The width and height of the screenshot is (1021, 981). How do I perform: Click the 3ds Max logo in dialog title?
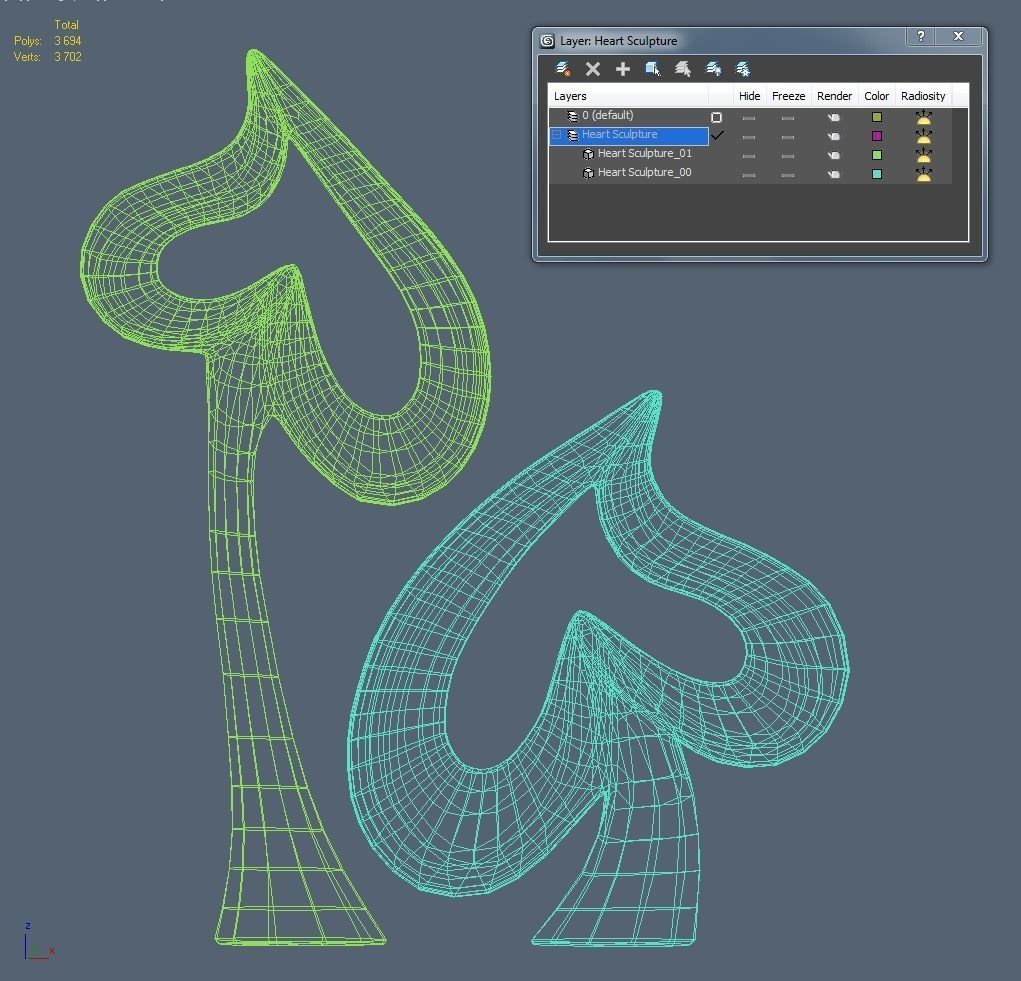[x=547, y=41]
